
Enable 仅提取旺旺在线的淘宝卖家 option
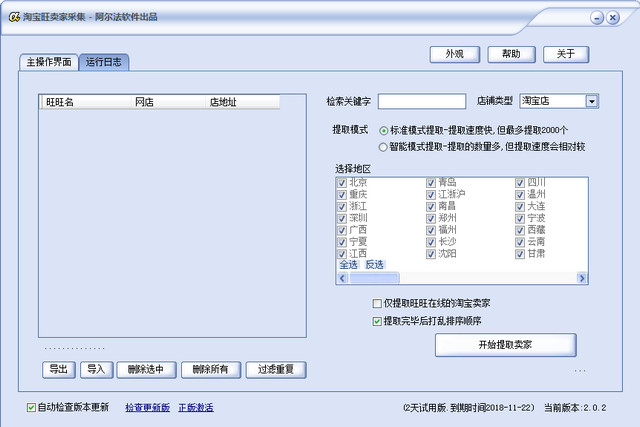tap(376, 303)
